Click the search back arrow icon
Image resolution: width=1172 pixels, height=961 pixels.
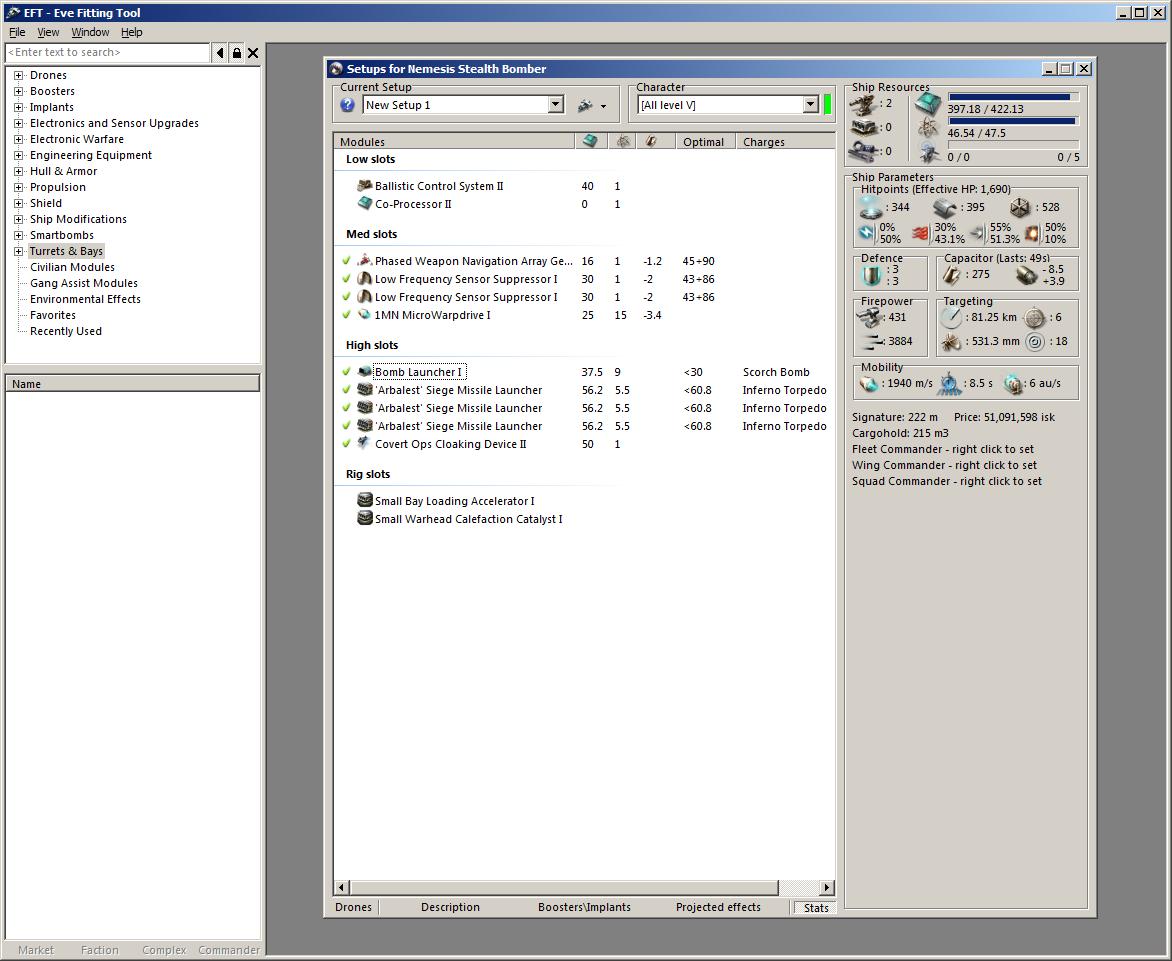pos(220,53)
